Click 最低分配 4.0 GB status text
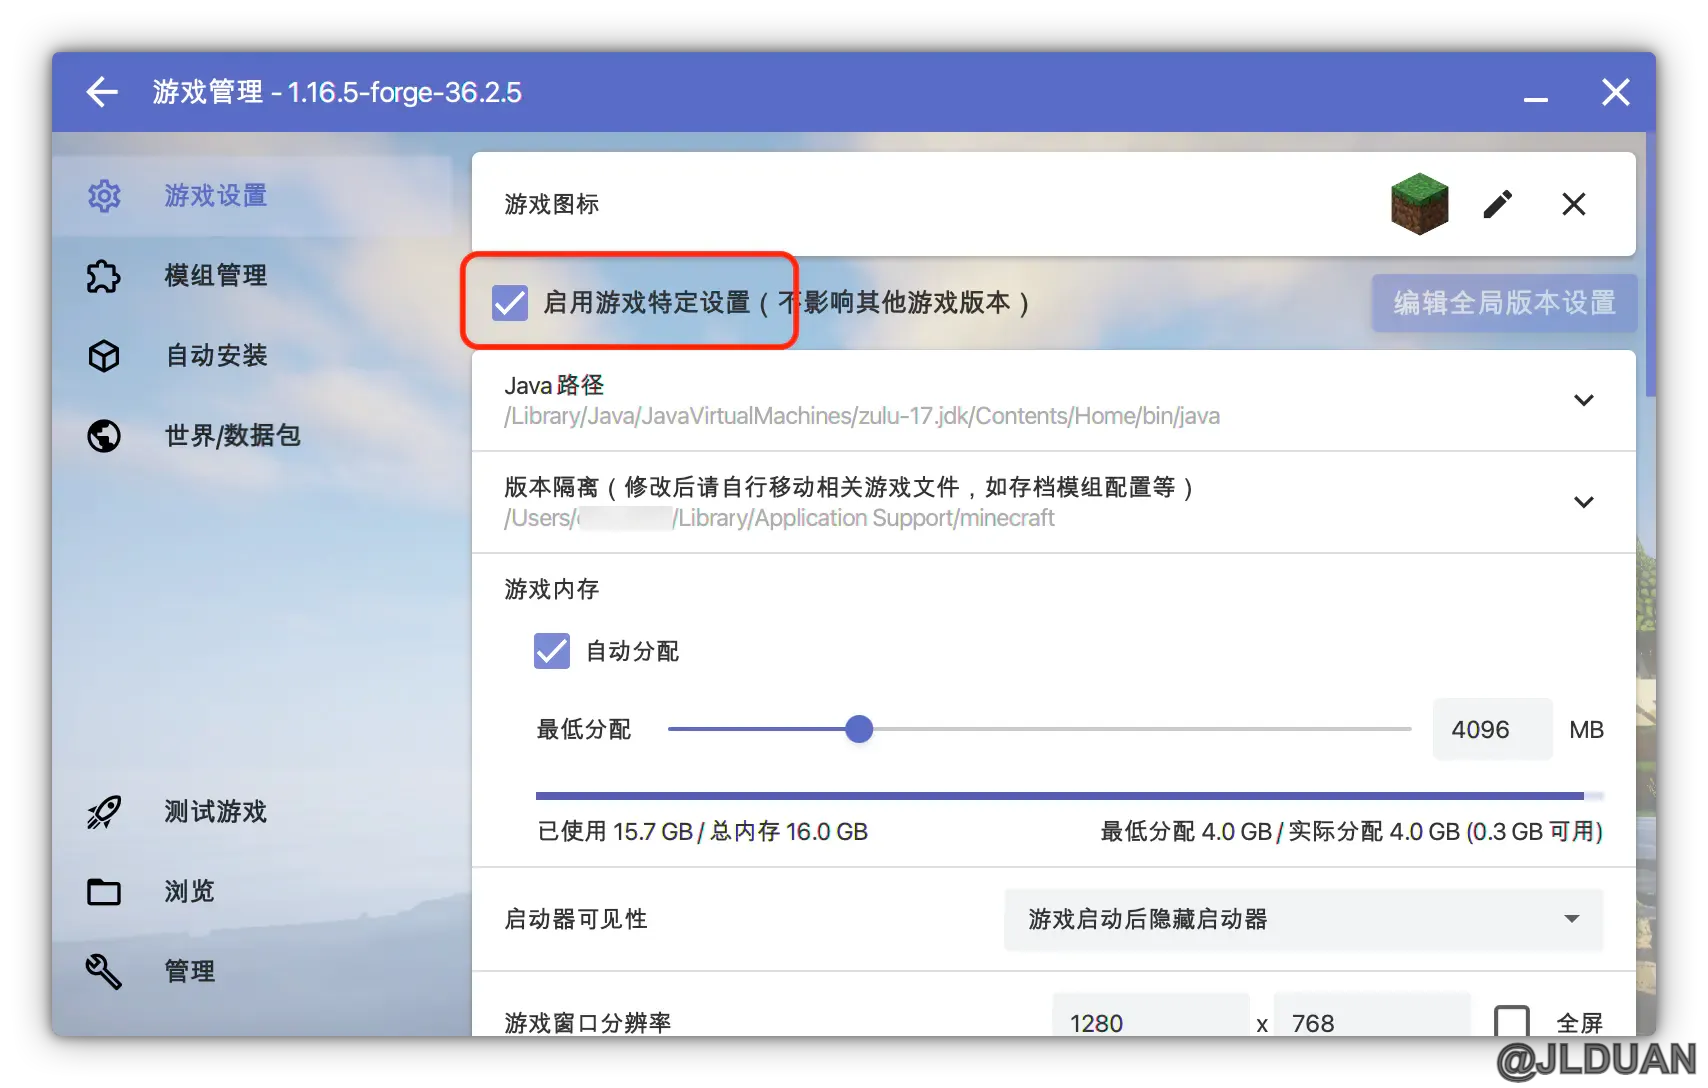 pyautogui.click(x=1351, y=832)
